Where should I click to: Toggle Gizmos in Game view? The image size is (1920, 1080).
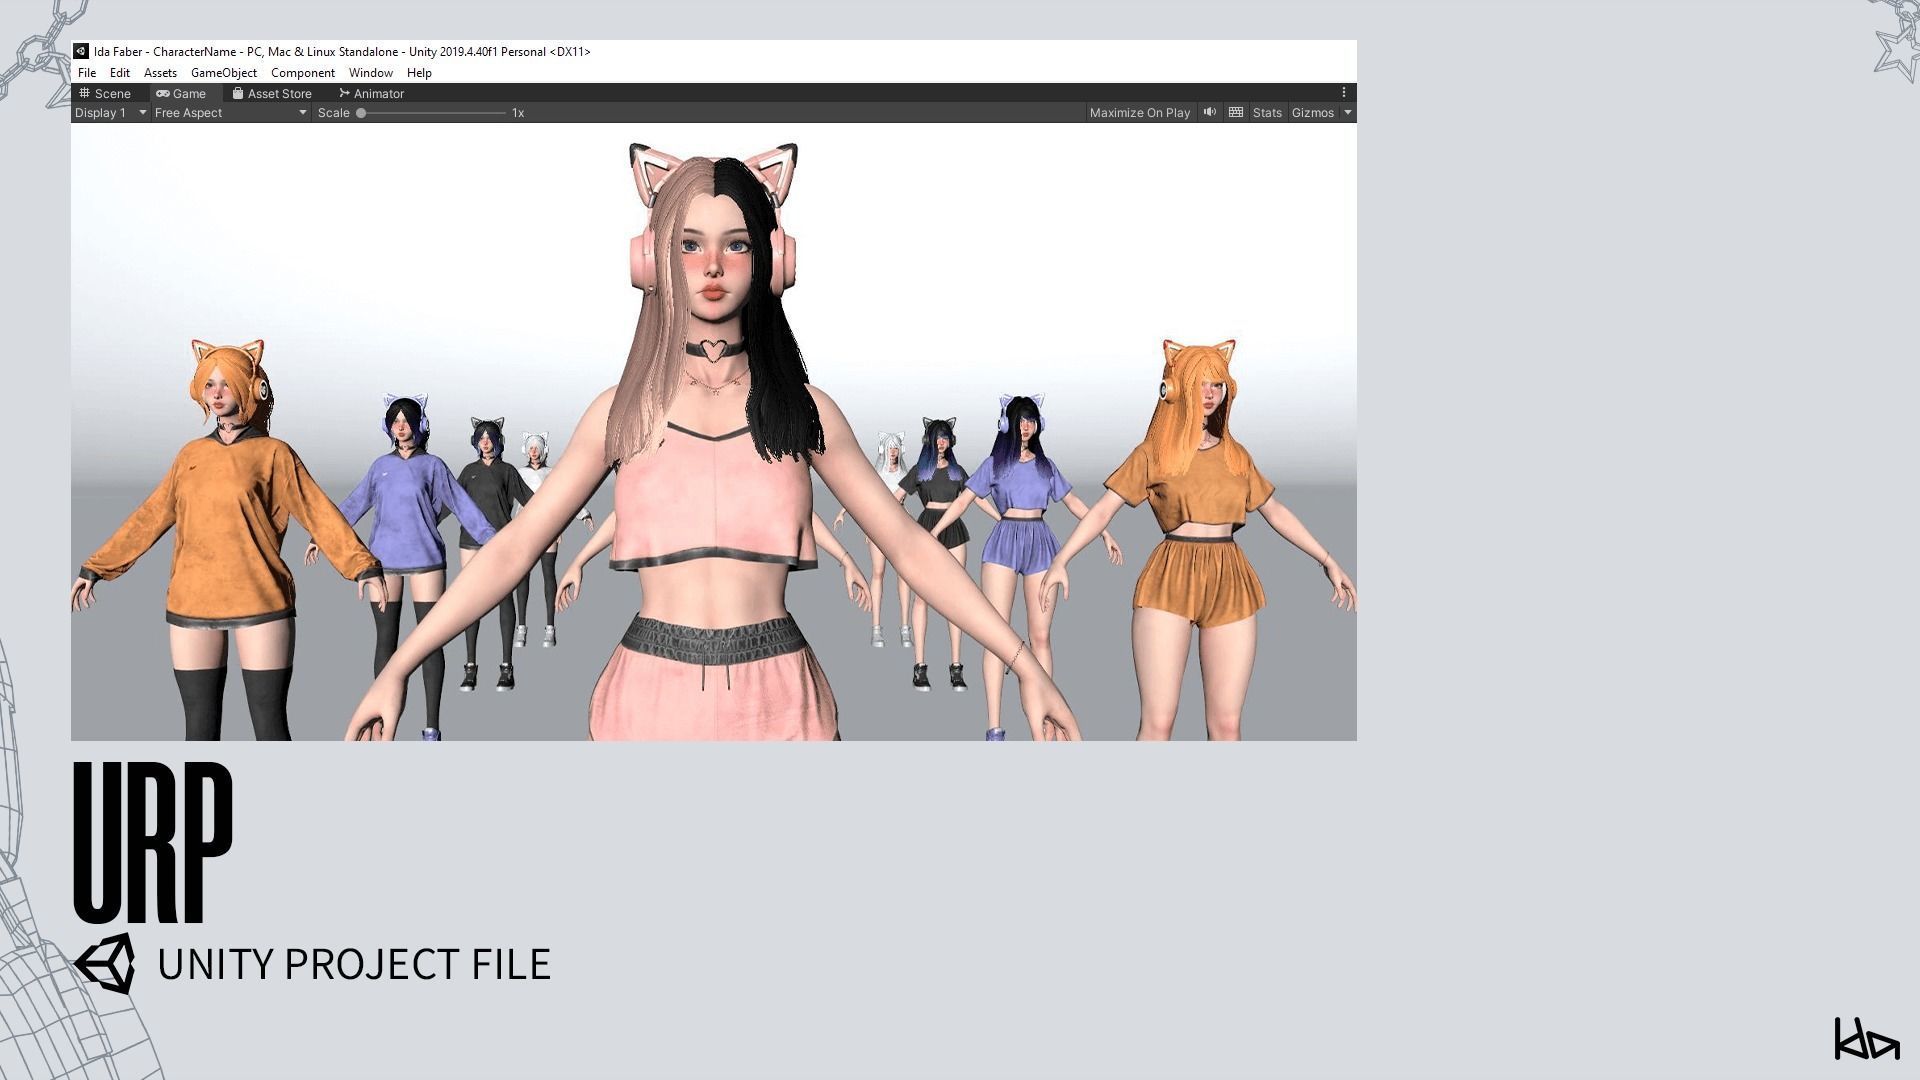[x=1312, y=113]
